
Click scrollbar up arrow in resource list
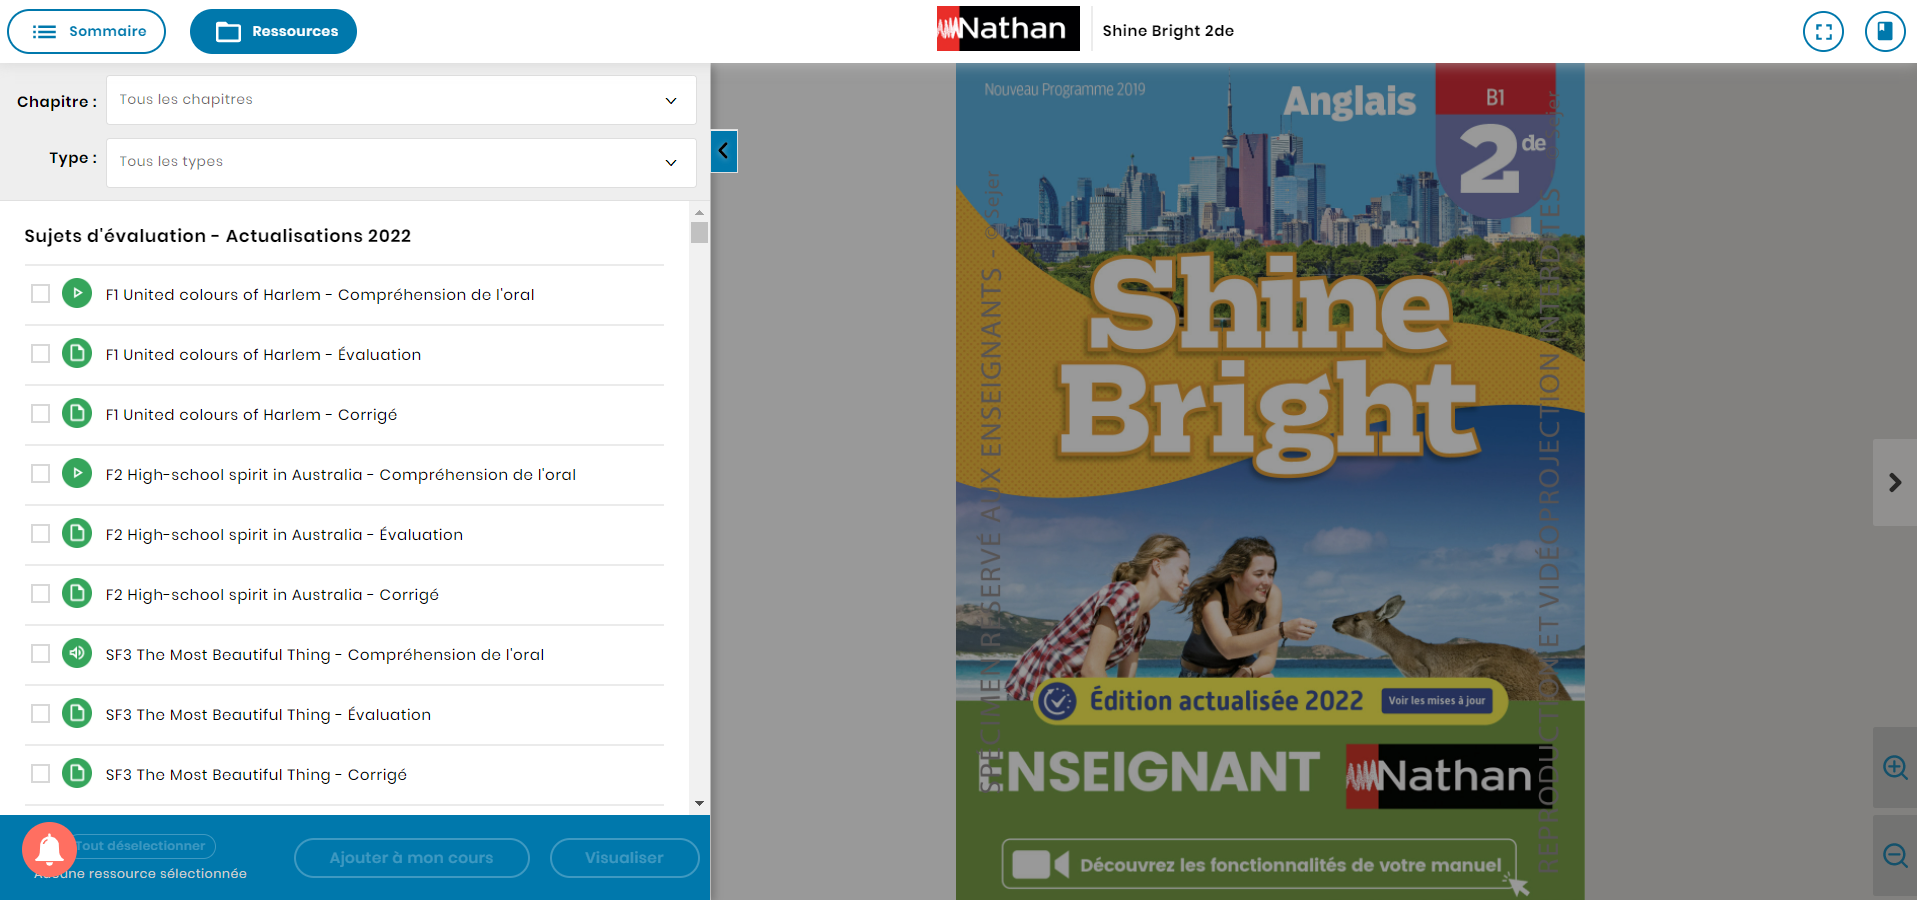click(x=699, y=212)
